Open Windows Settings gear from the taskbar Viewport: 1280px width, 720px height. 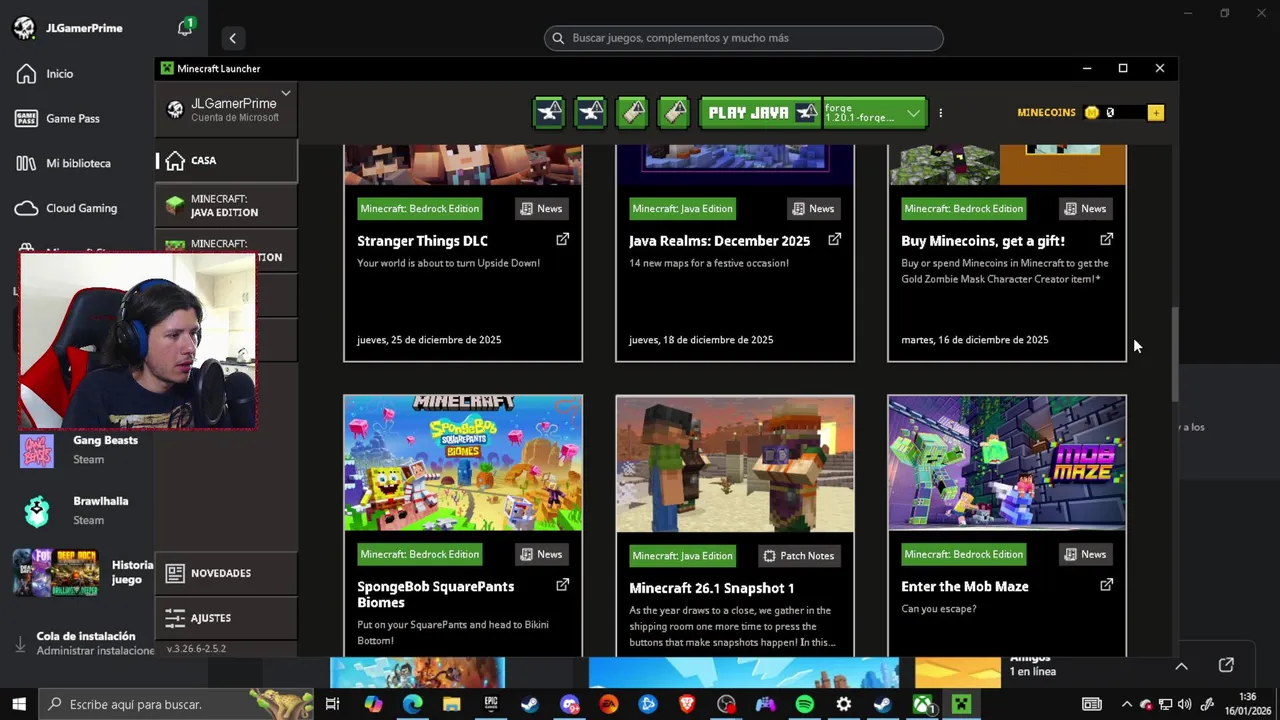click(x=844, y=704)
